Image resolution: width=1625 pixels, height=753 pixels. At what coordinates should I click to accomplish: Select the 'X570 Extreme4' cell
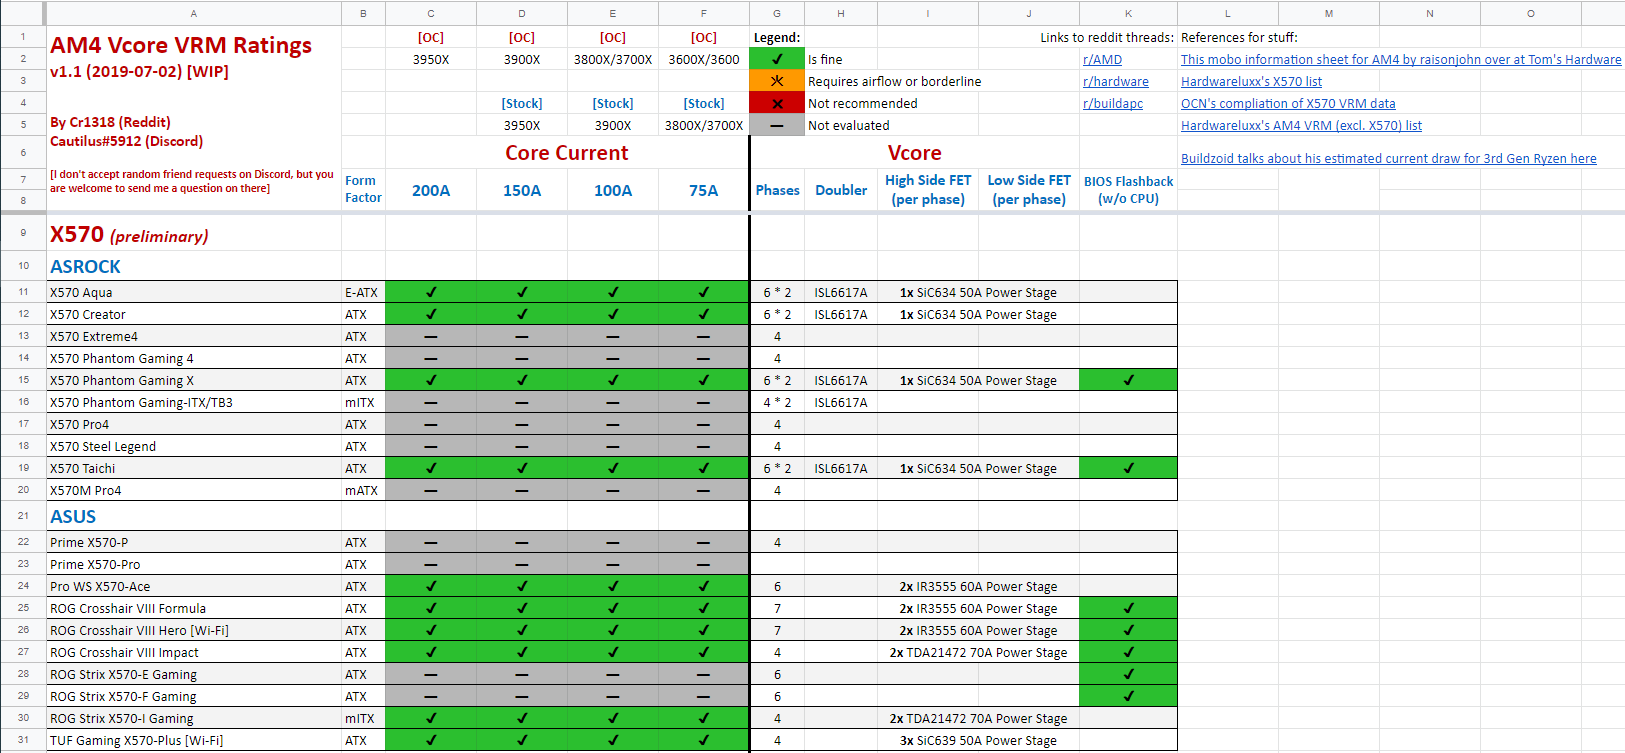[194, 336]
